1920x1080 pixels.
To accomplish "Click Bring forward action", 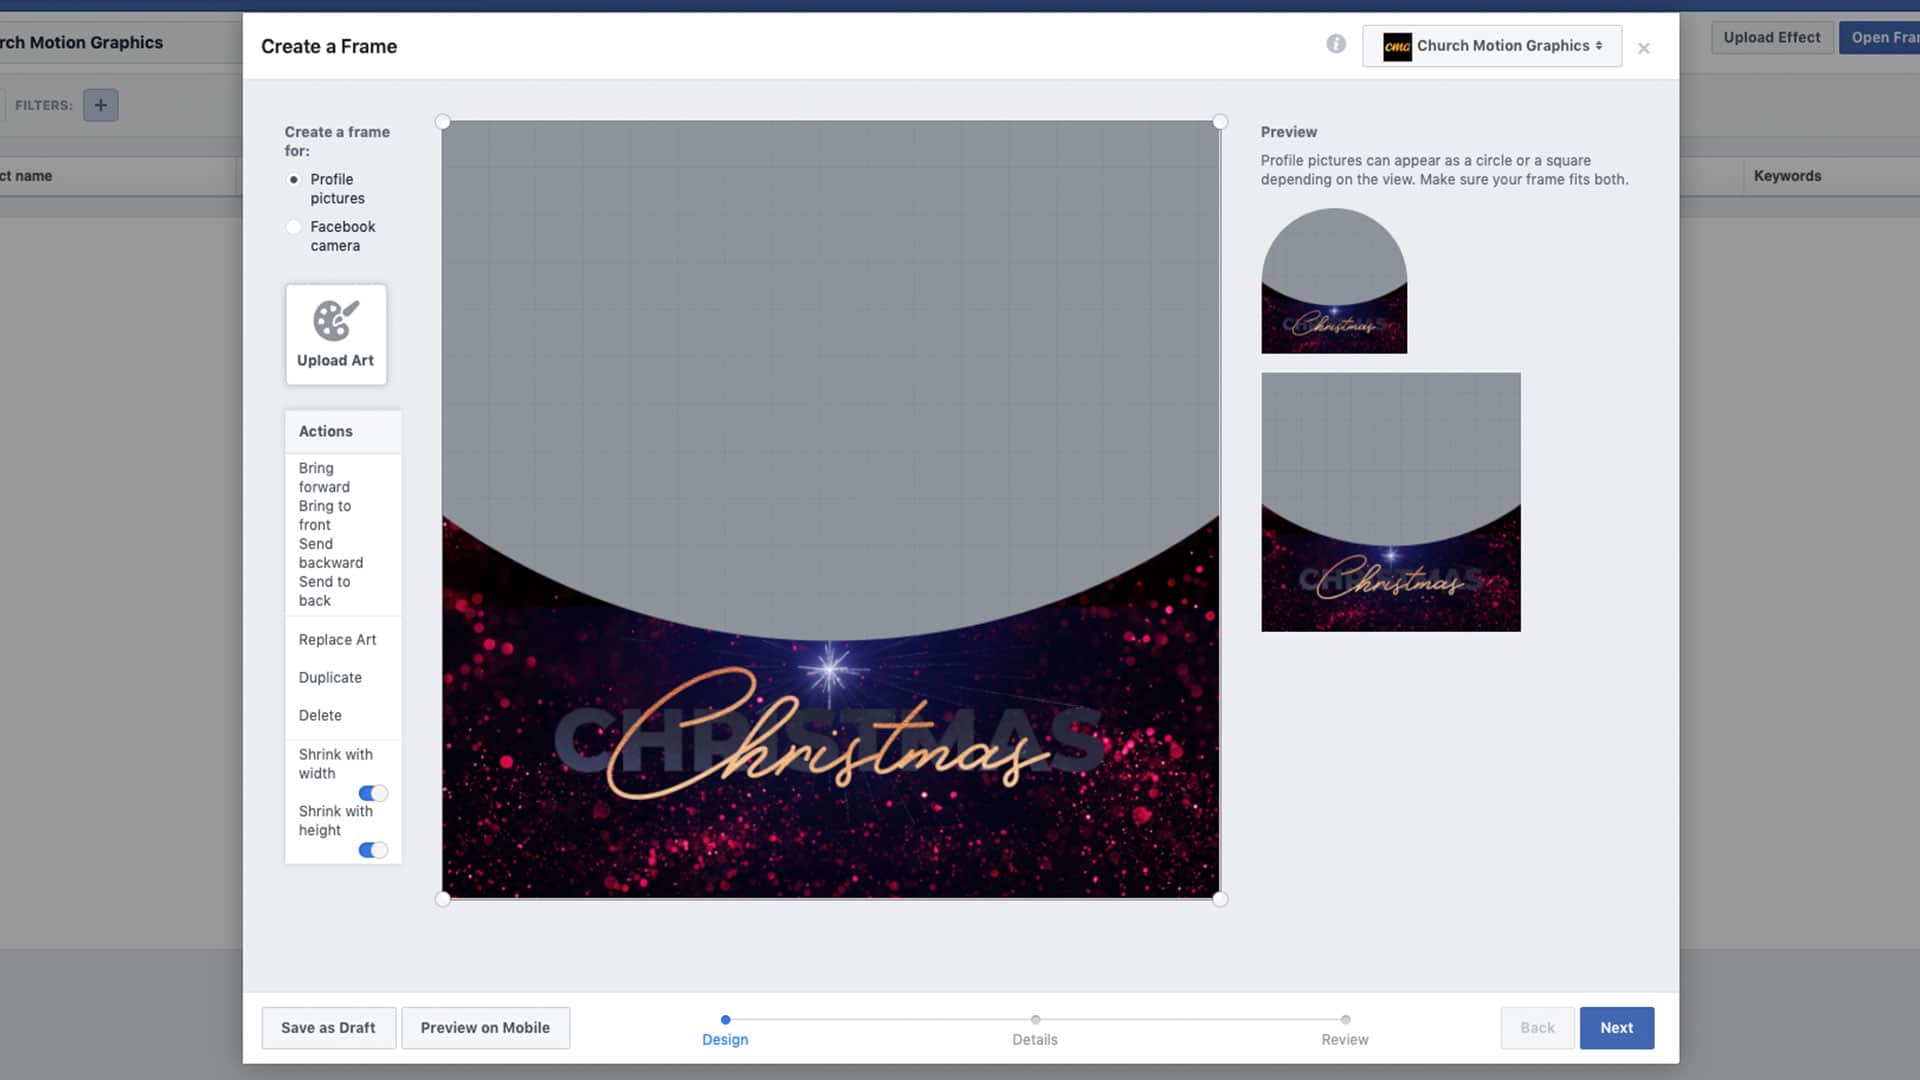I will (x=324, y=477).
